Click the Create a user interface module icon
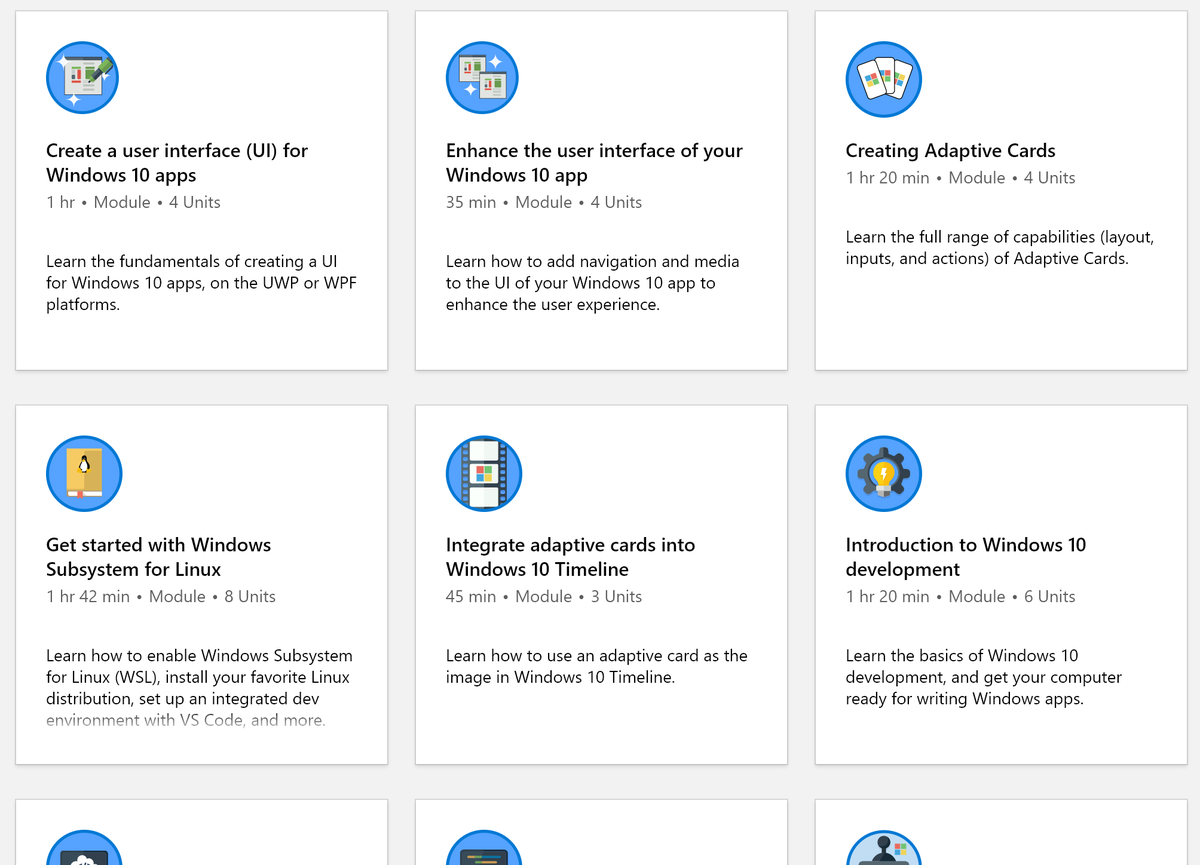1200x865 pixels. [83, 79]
